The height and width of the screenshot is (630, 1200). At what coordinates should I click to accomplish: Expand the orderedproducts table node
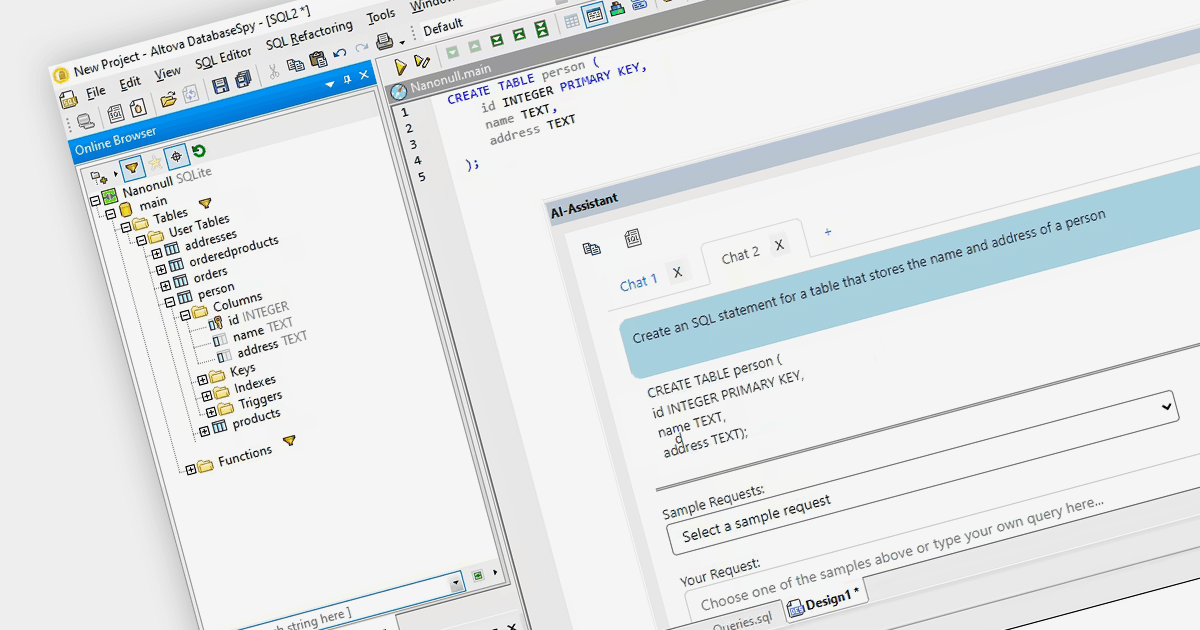pyautogui.click(x=162, y=270)
